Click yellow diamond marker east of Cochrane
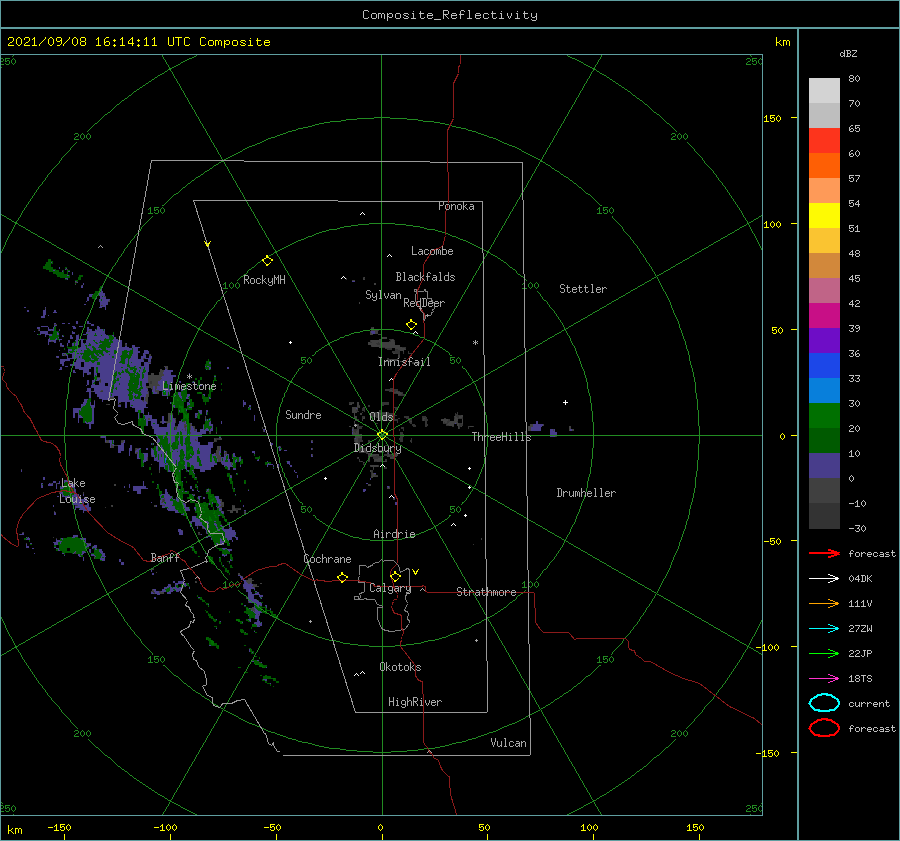This screenshot has height=841, width=900. [x=342, y=578]
